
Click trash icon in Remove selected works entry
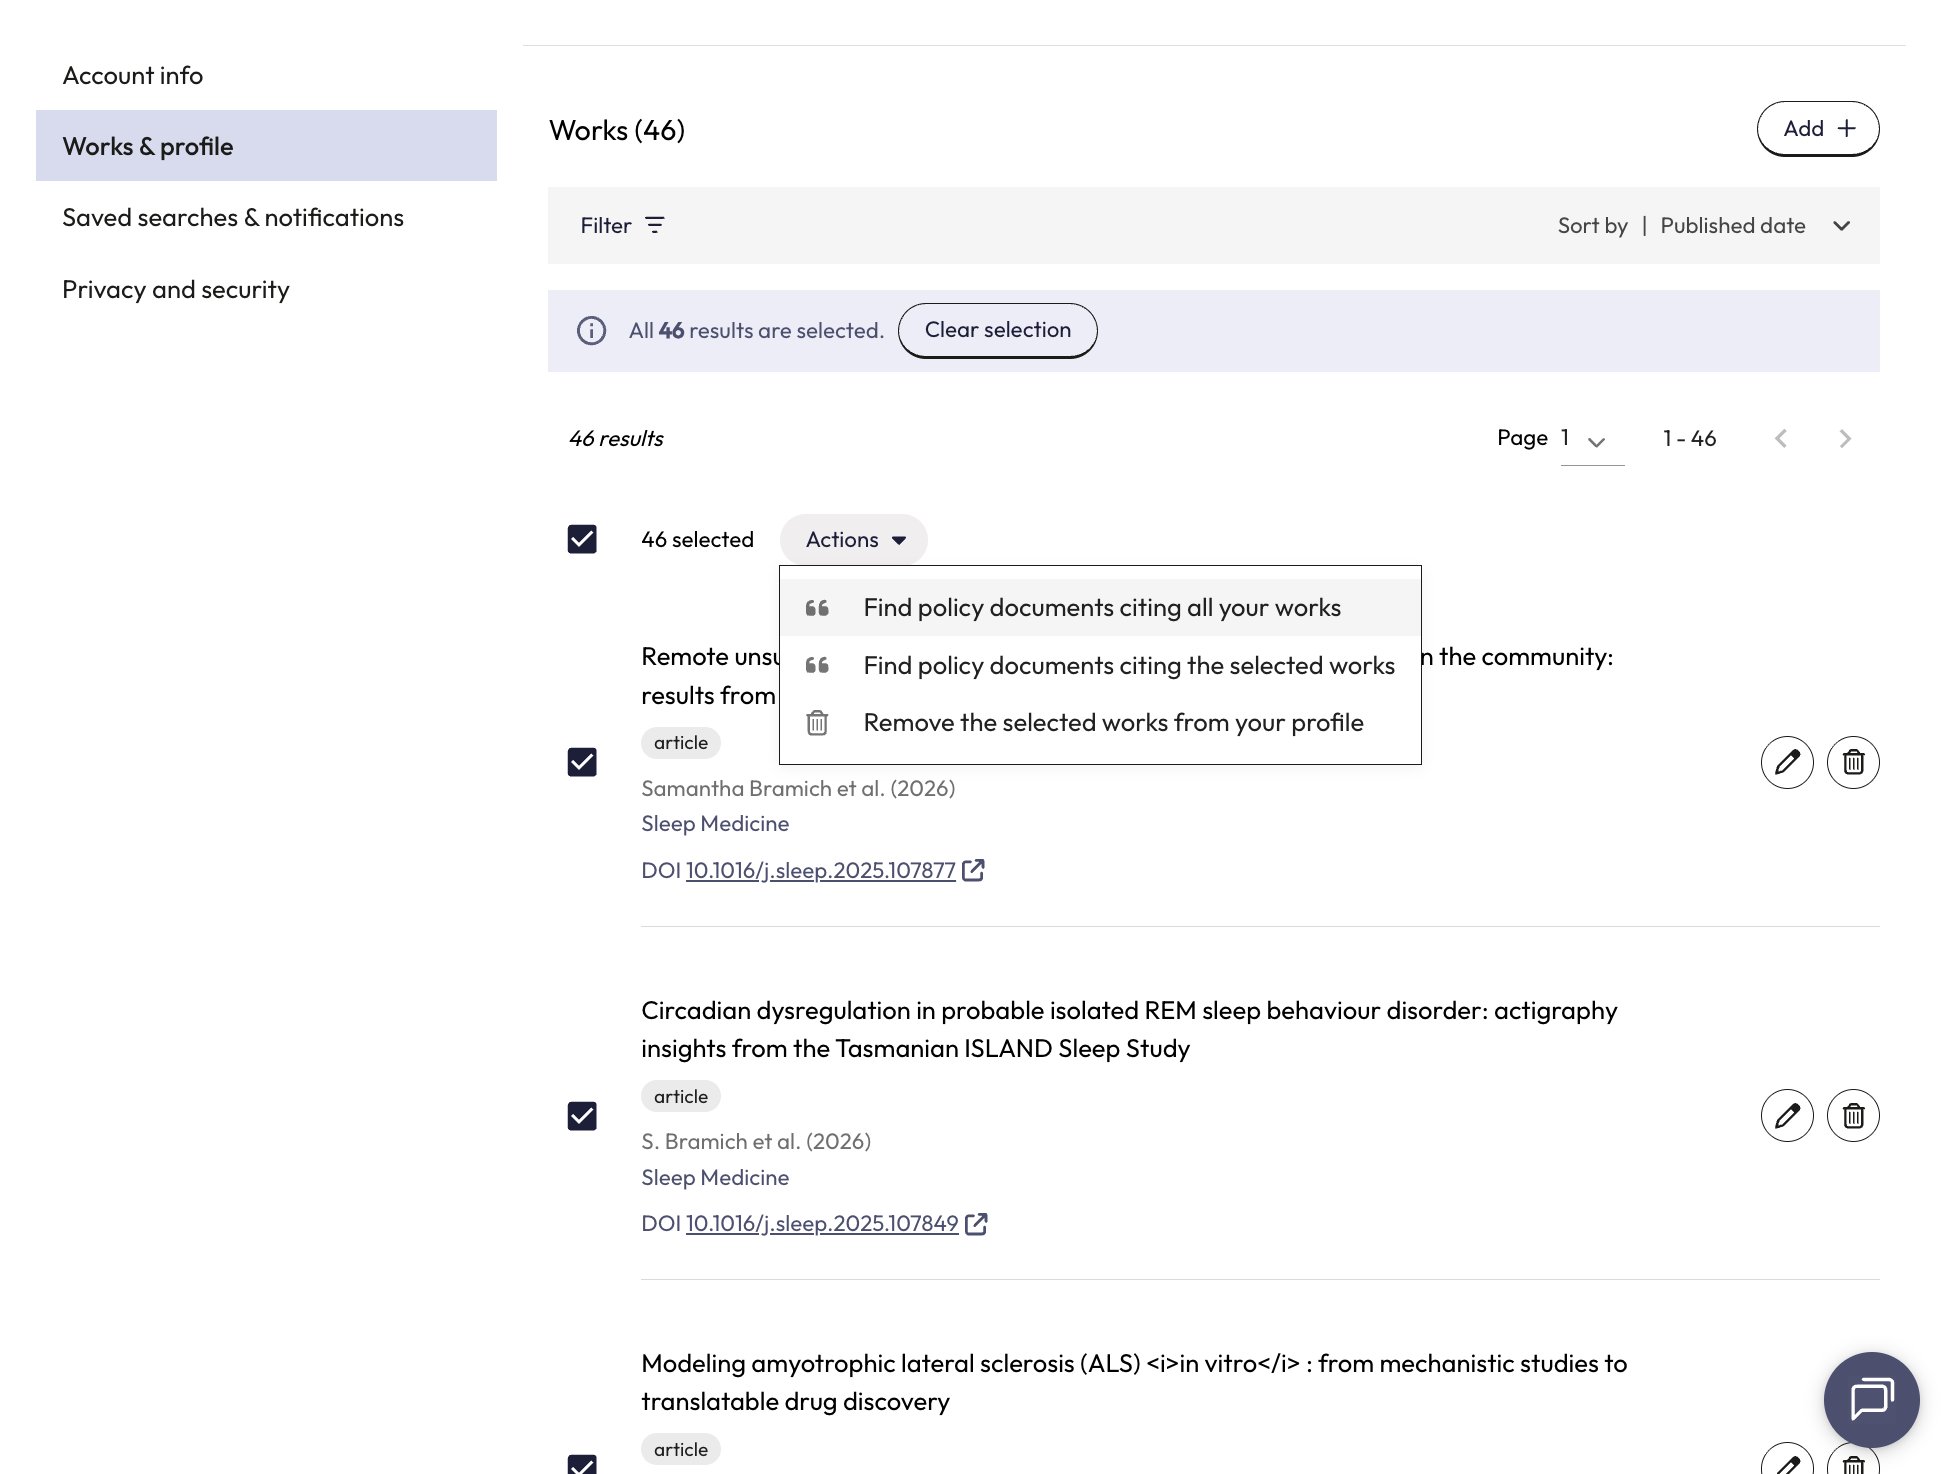coord(817,723)
